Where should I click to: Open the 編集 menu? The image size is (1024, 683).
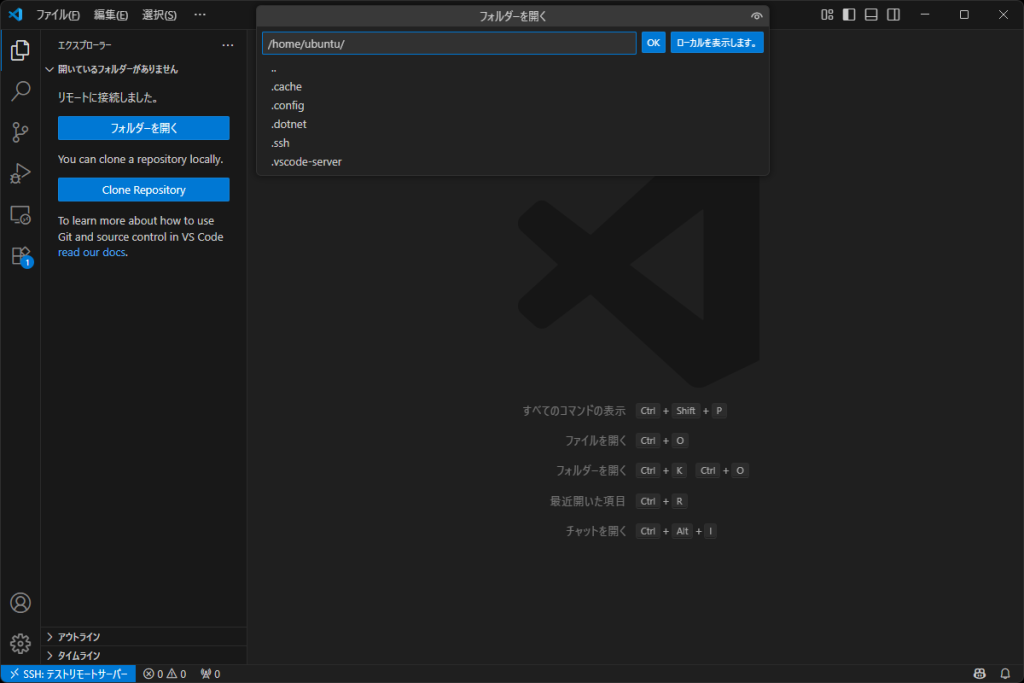pos(110,15)
